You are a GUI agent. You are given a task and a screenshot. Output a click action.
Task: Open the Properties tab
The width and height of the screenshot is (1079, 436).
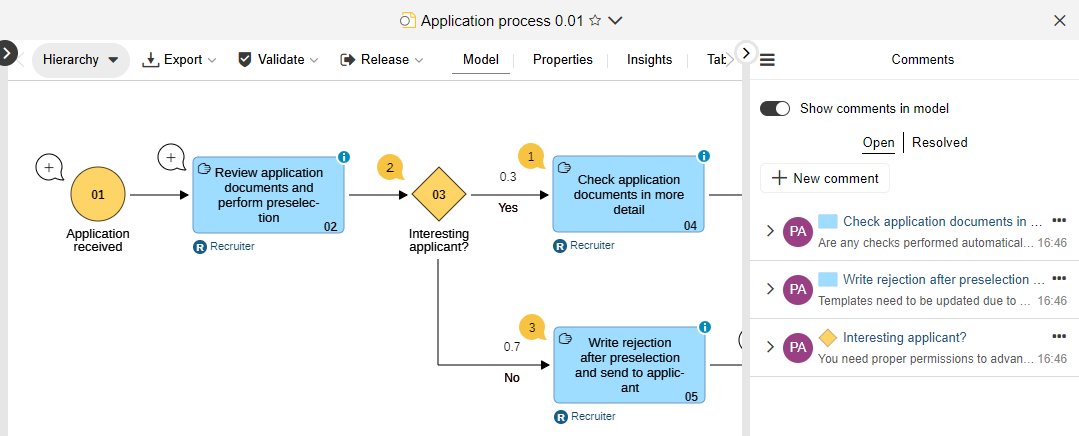(562, 60)
